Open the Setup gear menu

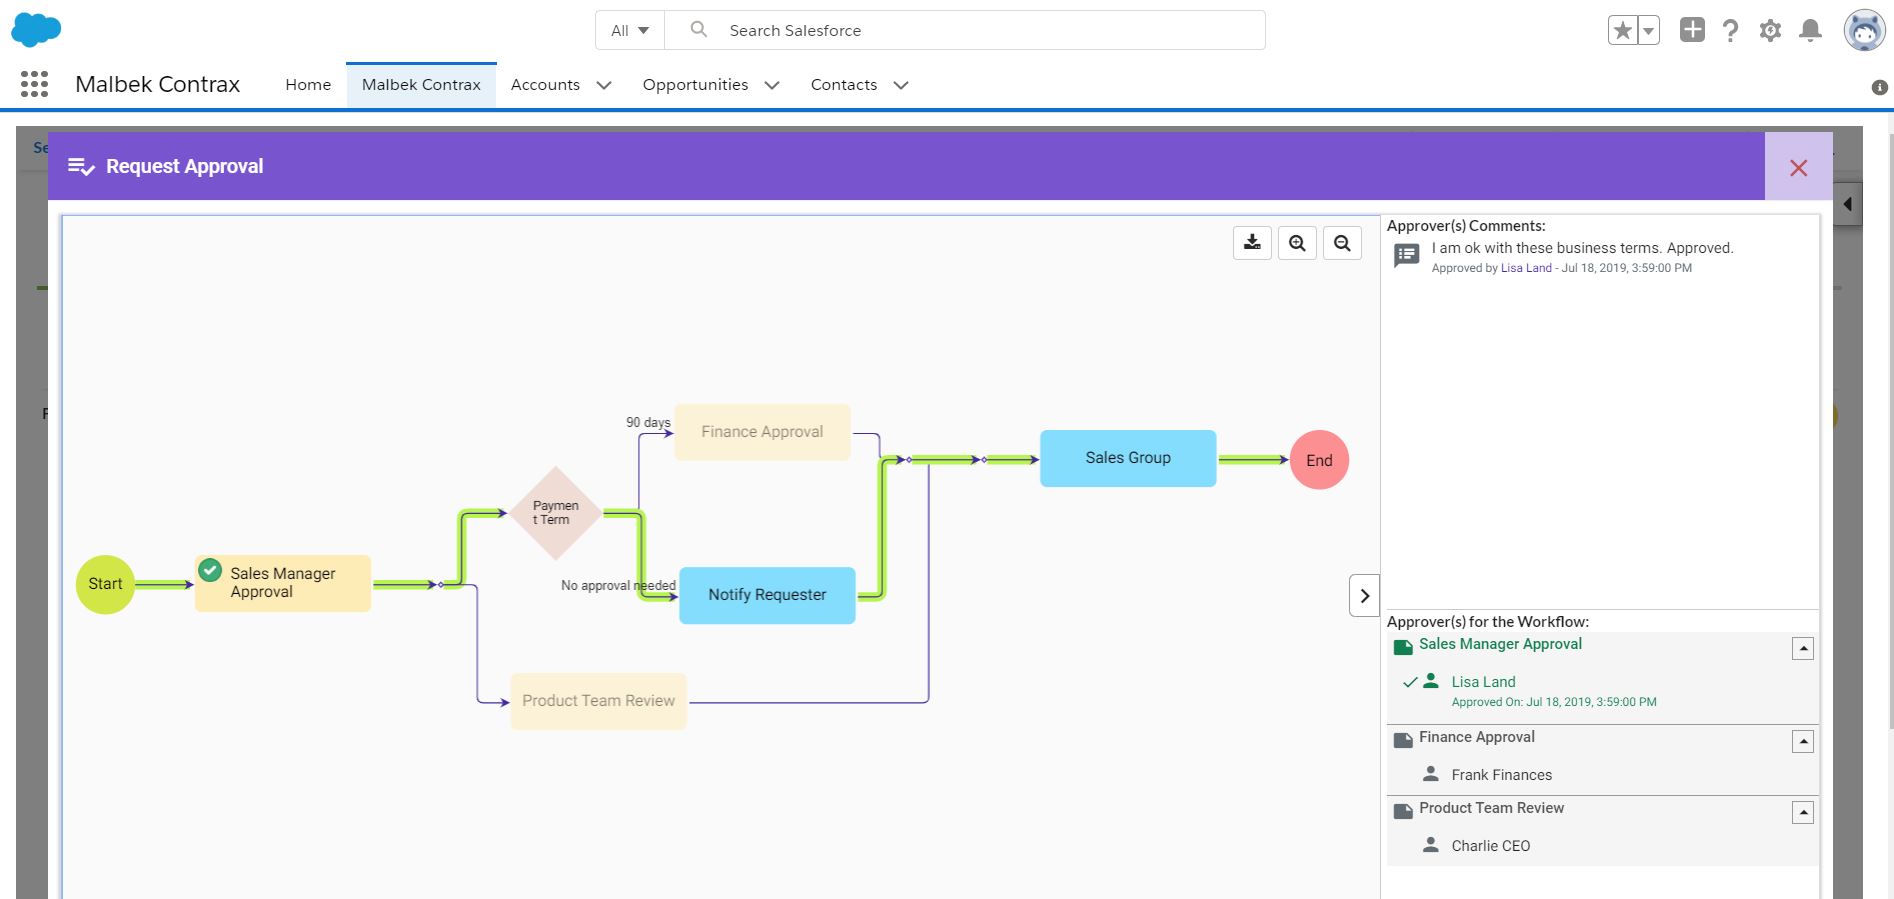pos(1770,31)
